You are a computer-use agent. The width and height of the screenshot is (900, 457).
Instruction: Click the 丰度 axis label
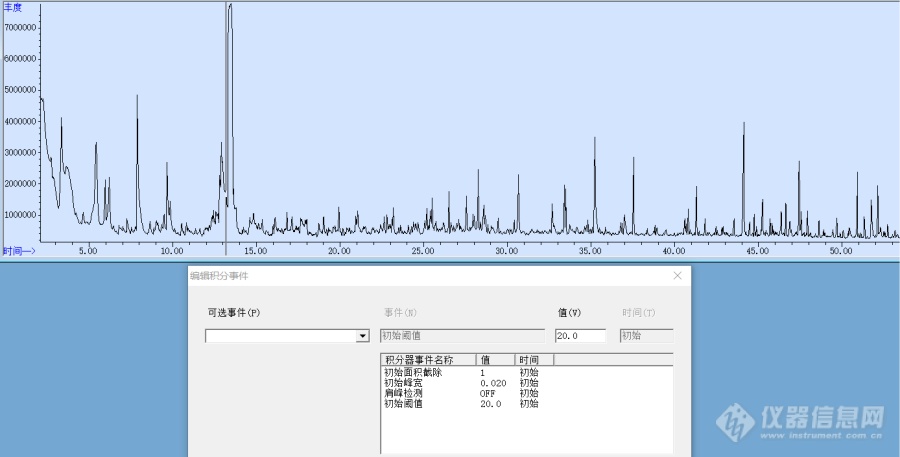click(x=13, y=7)
